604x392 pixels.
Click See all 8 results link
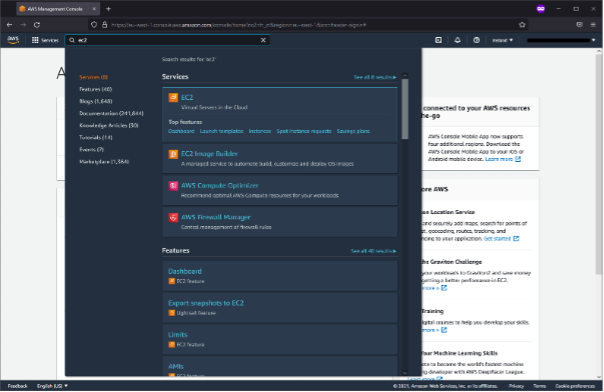(x=375, y=77)
